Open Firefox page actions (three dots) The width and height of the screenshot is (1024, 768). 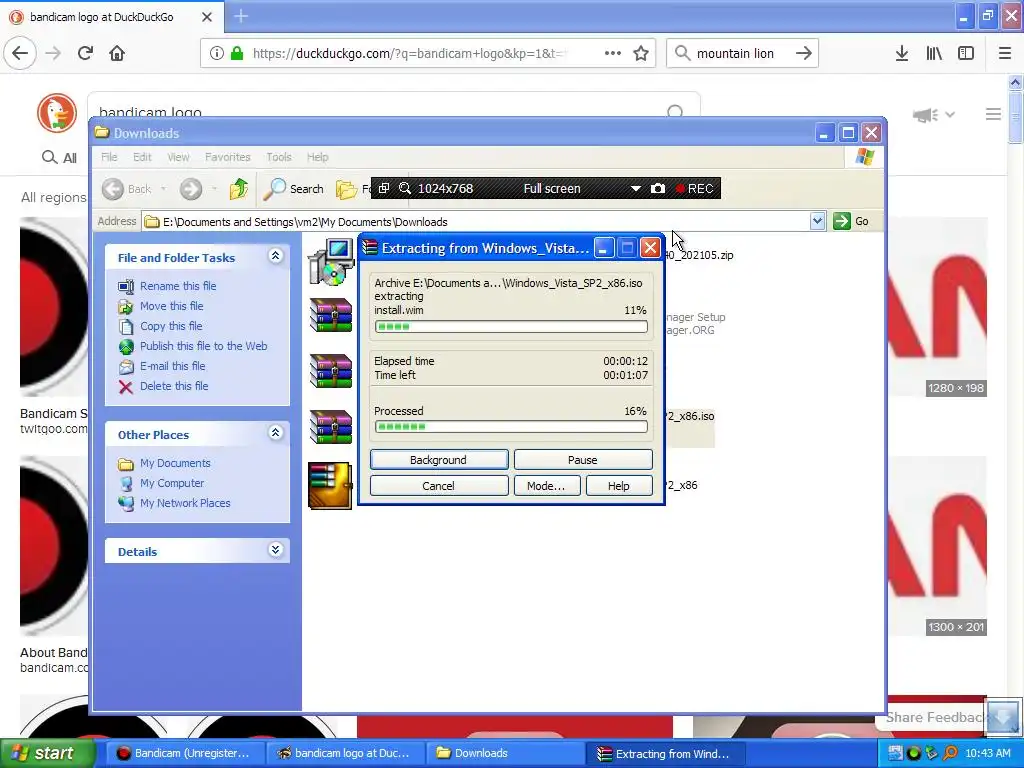[x=613, y=53]
